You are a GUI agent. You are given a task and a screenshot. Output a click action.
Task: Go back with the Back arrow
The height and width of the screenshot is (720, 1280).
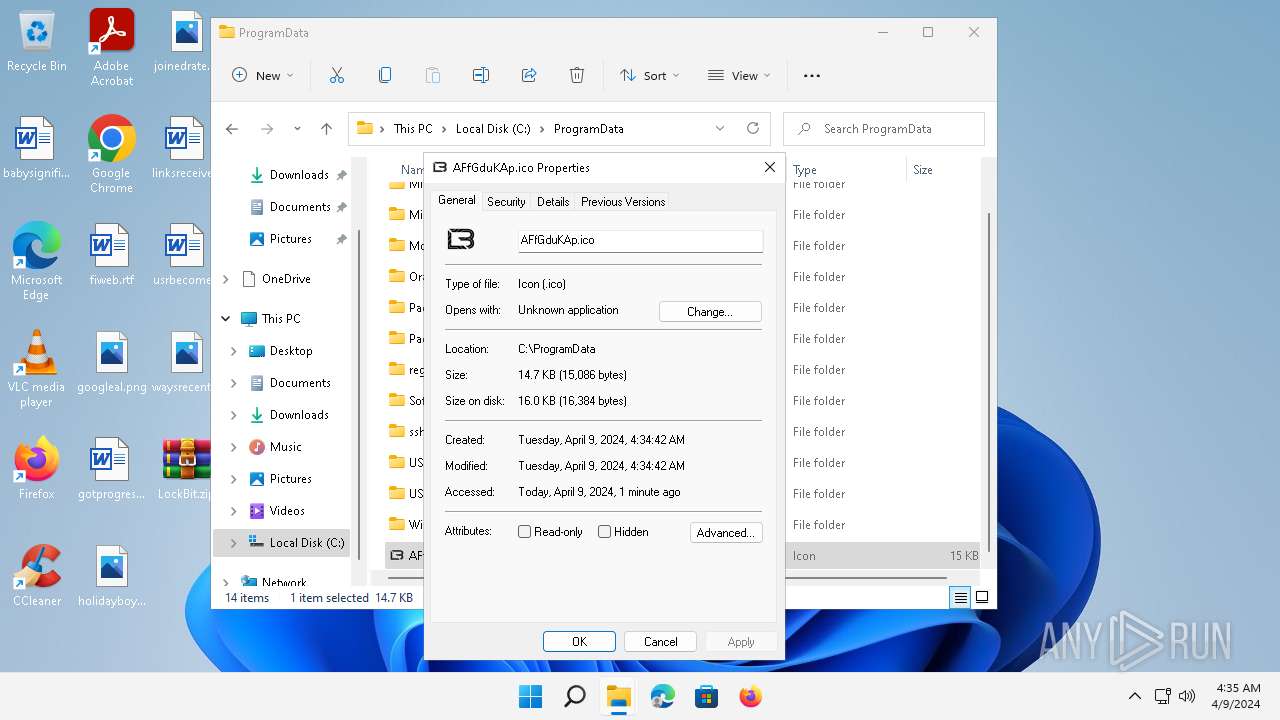pos(232,129)
